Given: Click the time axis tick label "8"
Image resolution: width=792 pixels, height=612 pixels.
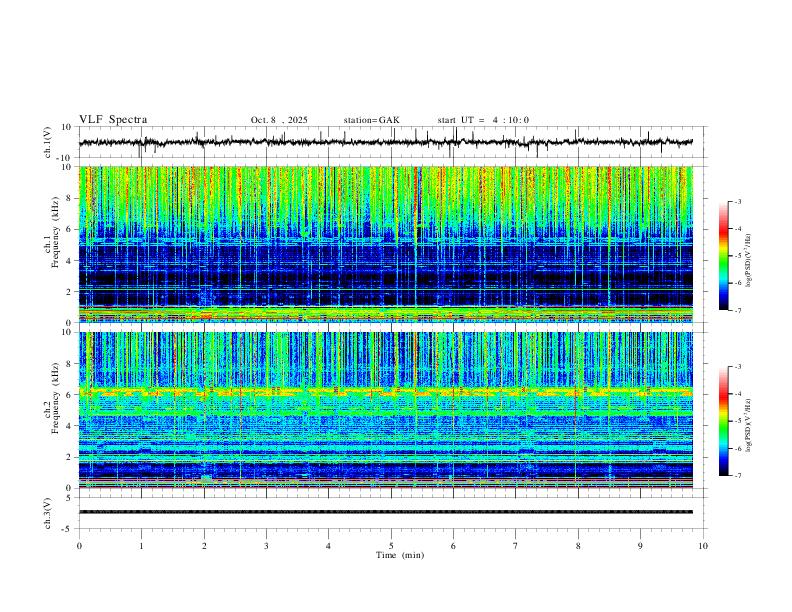Looking at the screenshot, I should point(578,546).
